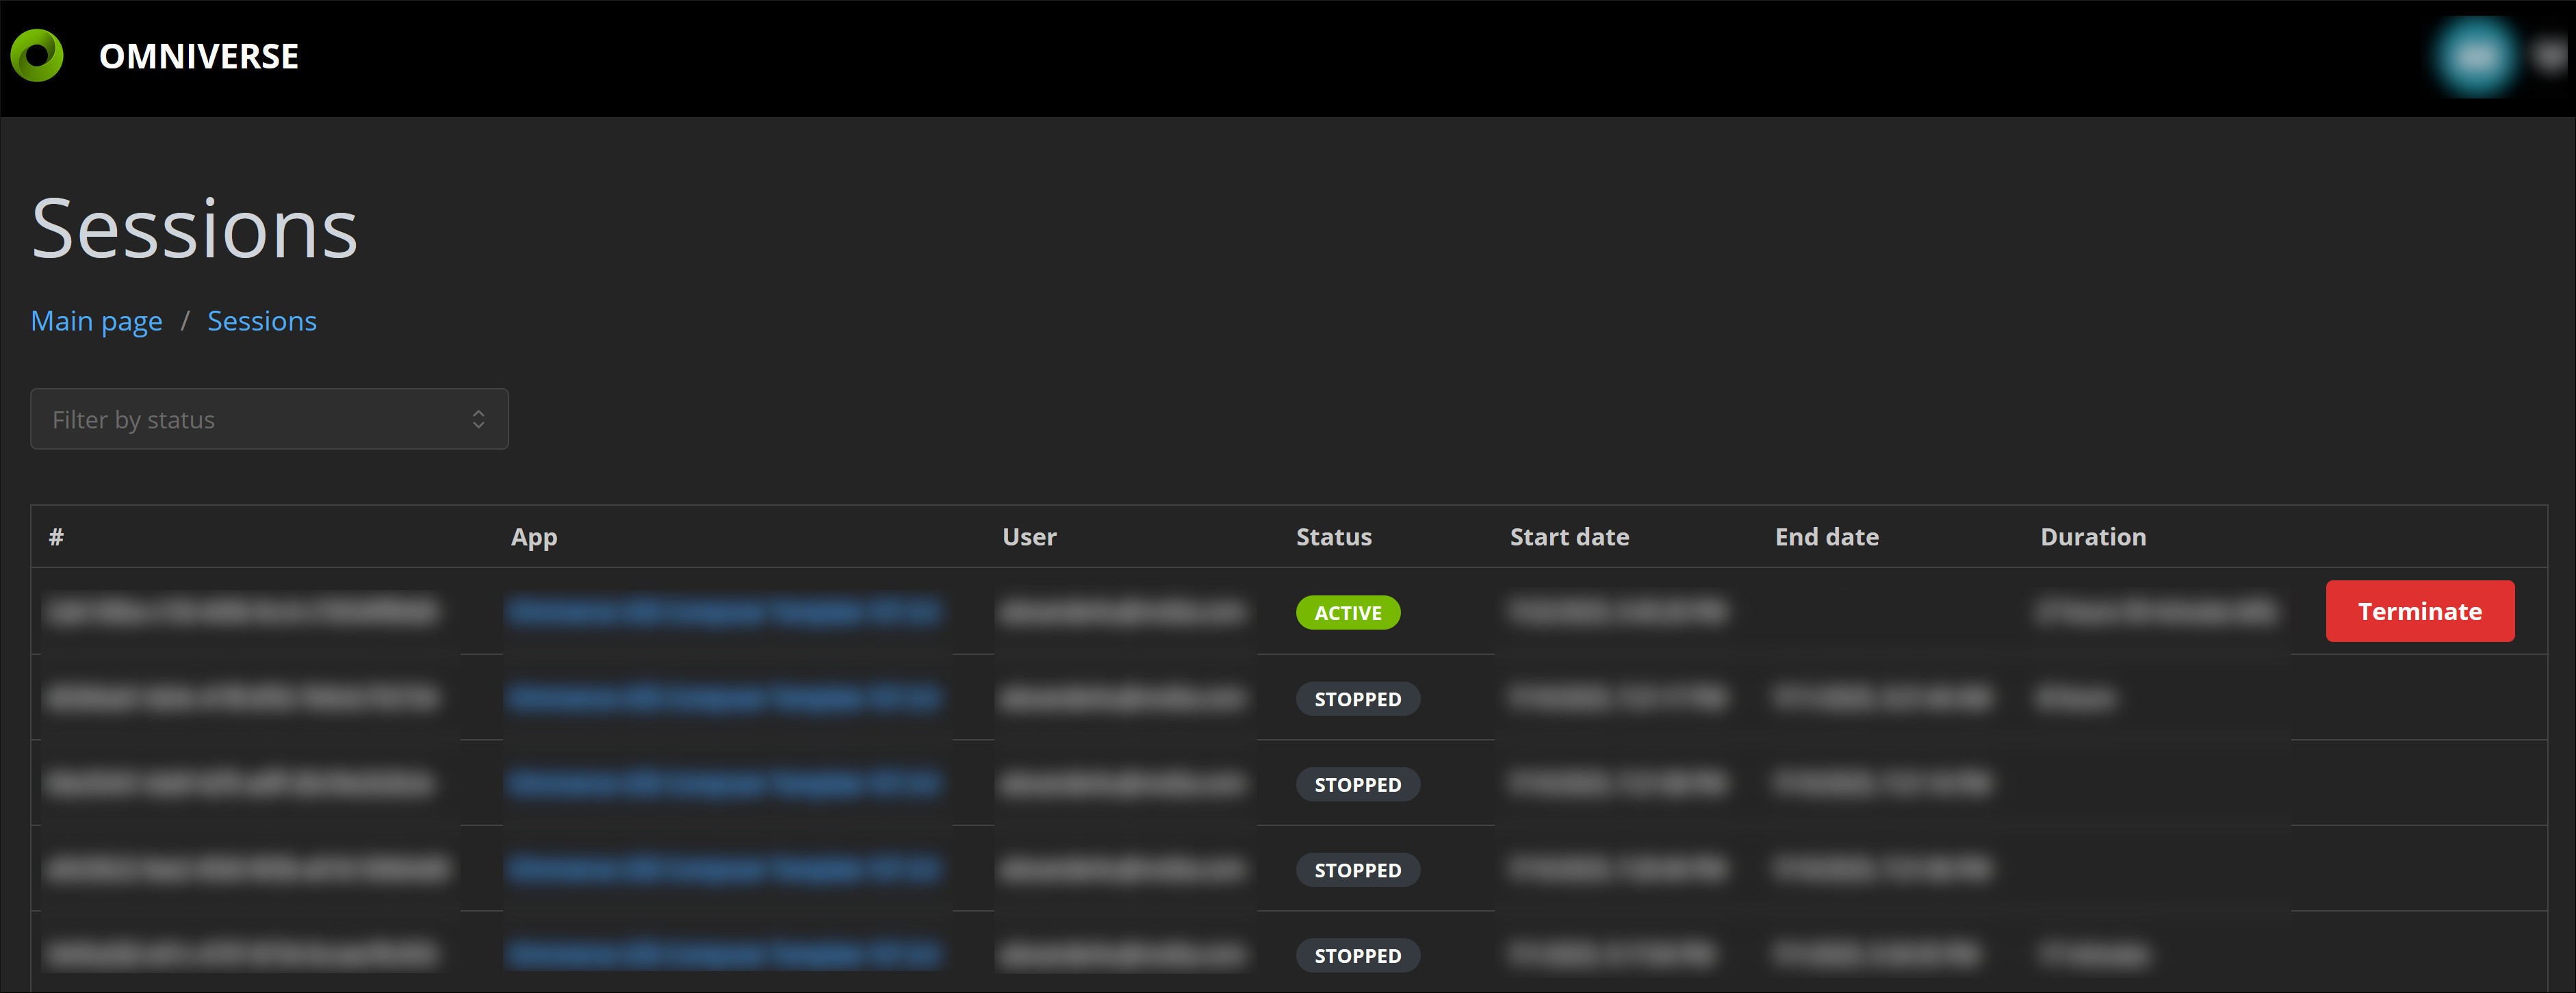Click the Omniverse green logo icon
Screen dimensions: 2576x993
pos(37,56)
